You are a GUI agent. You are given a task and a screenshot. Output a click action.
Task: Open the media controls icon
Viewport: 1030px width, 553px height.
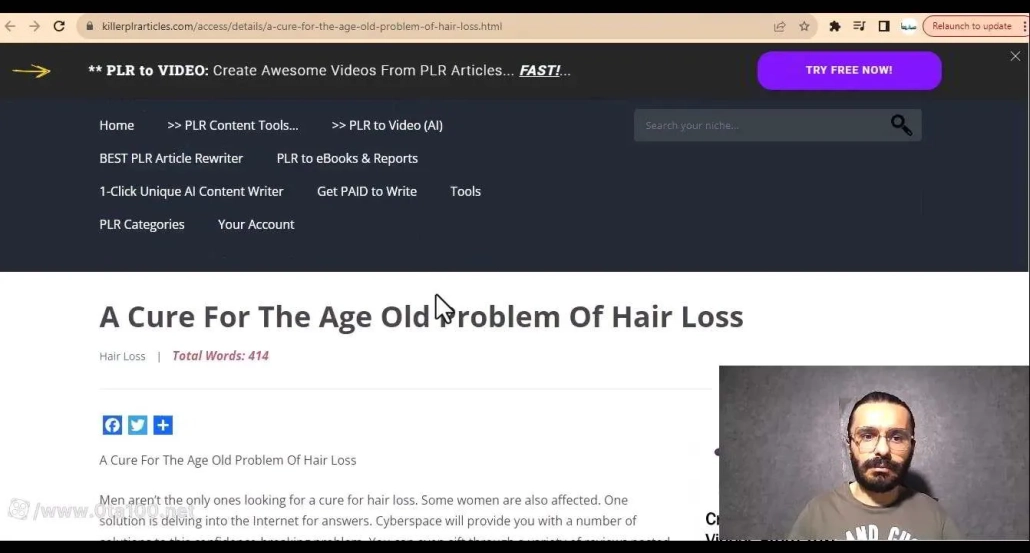click(x=859, y=26)
